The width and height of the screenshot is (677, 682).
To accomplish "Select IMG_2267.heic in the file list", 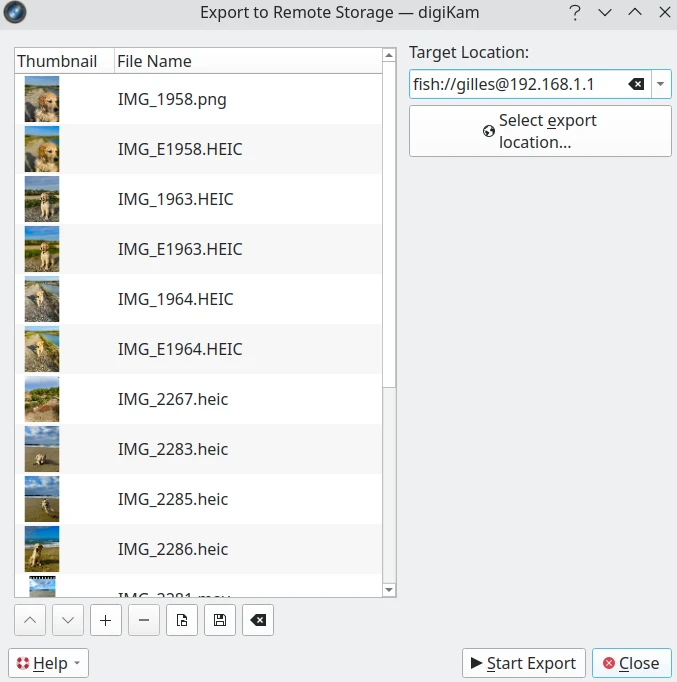I will (173, 399).
